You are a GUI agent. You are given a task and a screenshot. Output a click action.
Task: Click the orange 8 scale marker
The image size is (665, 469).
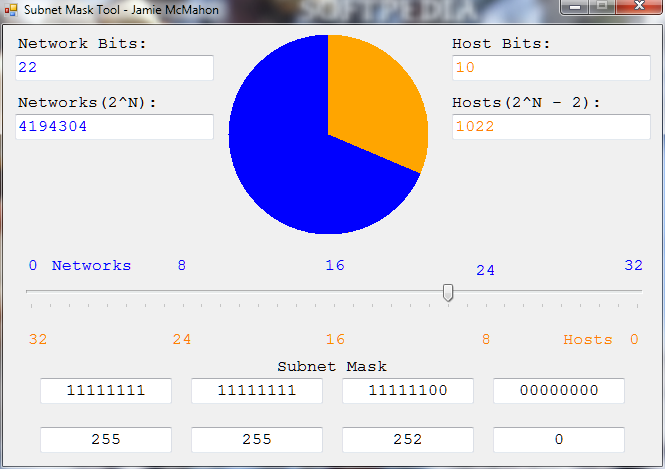click(x=486, y=340)
